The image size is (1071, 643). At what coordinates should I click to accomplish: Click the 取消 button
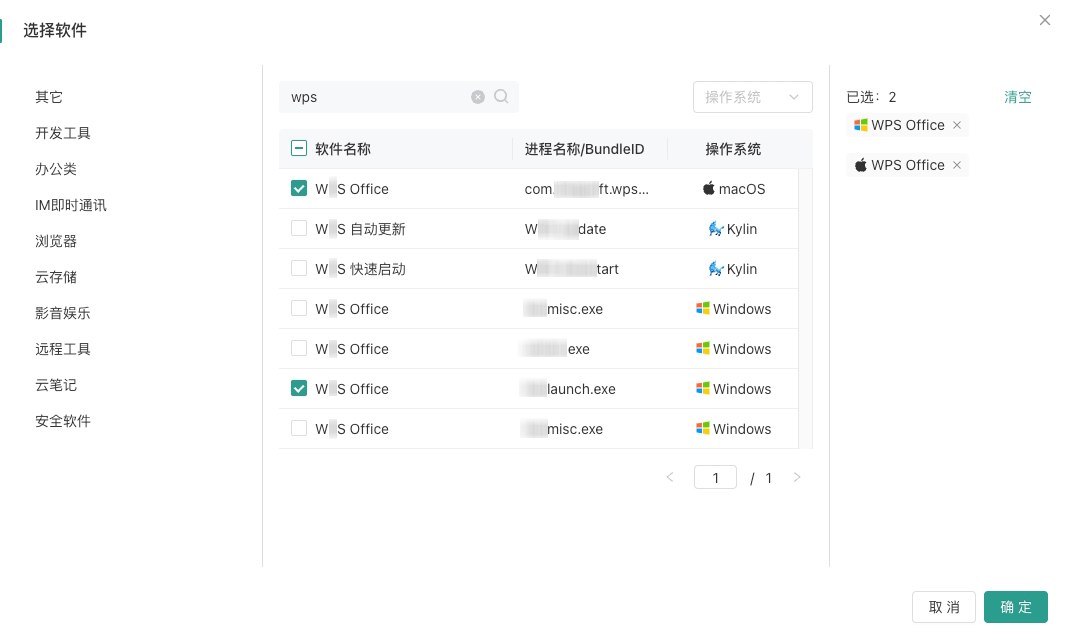[943, 607]
